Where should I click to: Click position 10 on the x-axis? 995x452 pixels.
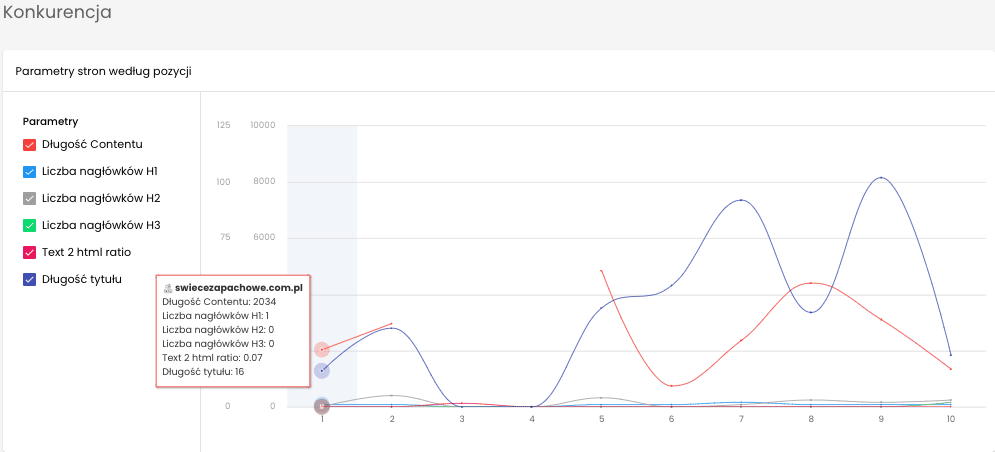(951, 420)
